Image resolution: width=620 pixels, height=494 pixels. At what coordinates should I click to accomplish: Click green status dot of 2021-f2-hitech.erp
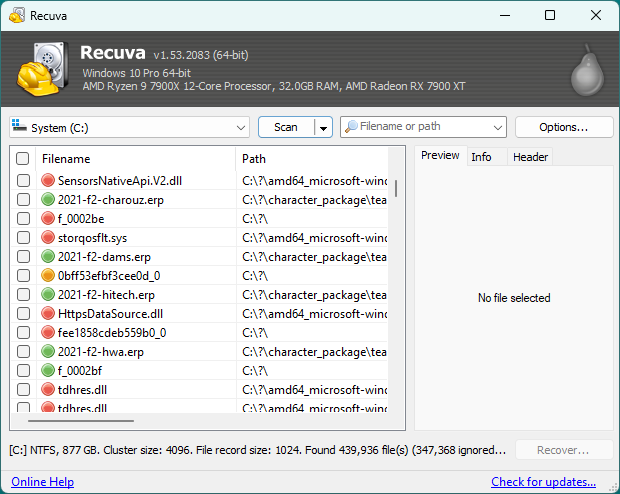tap(48, 294)
